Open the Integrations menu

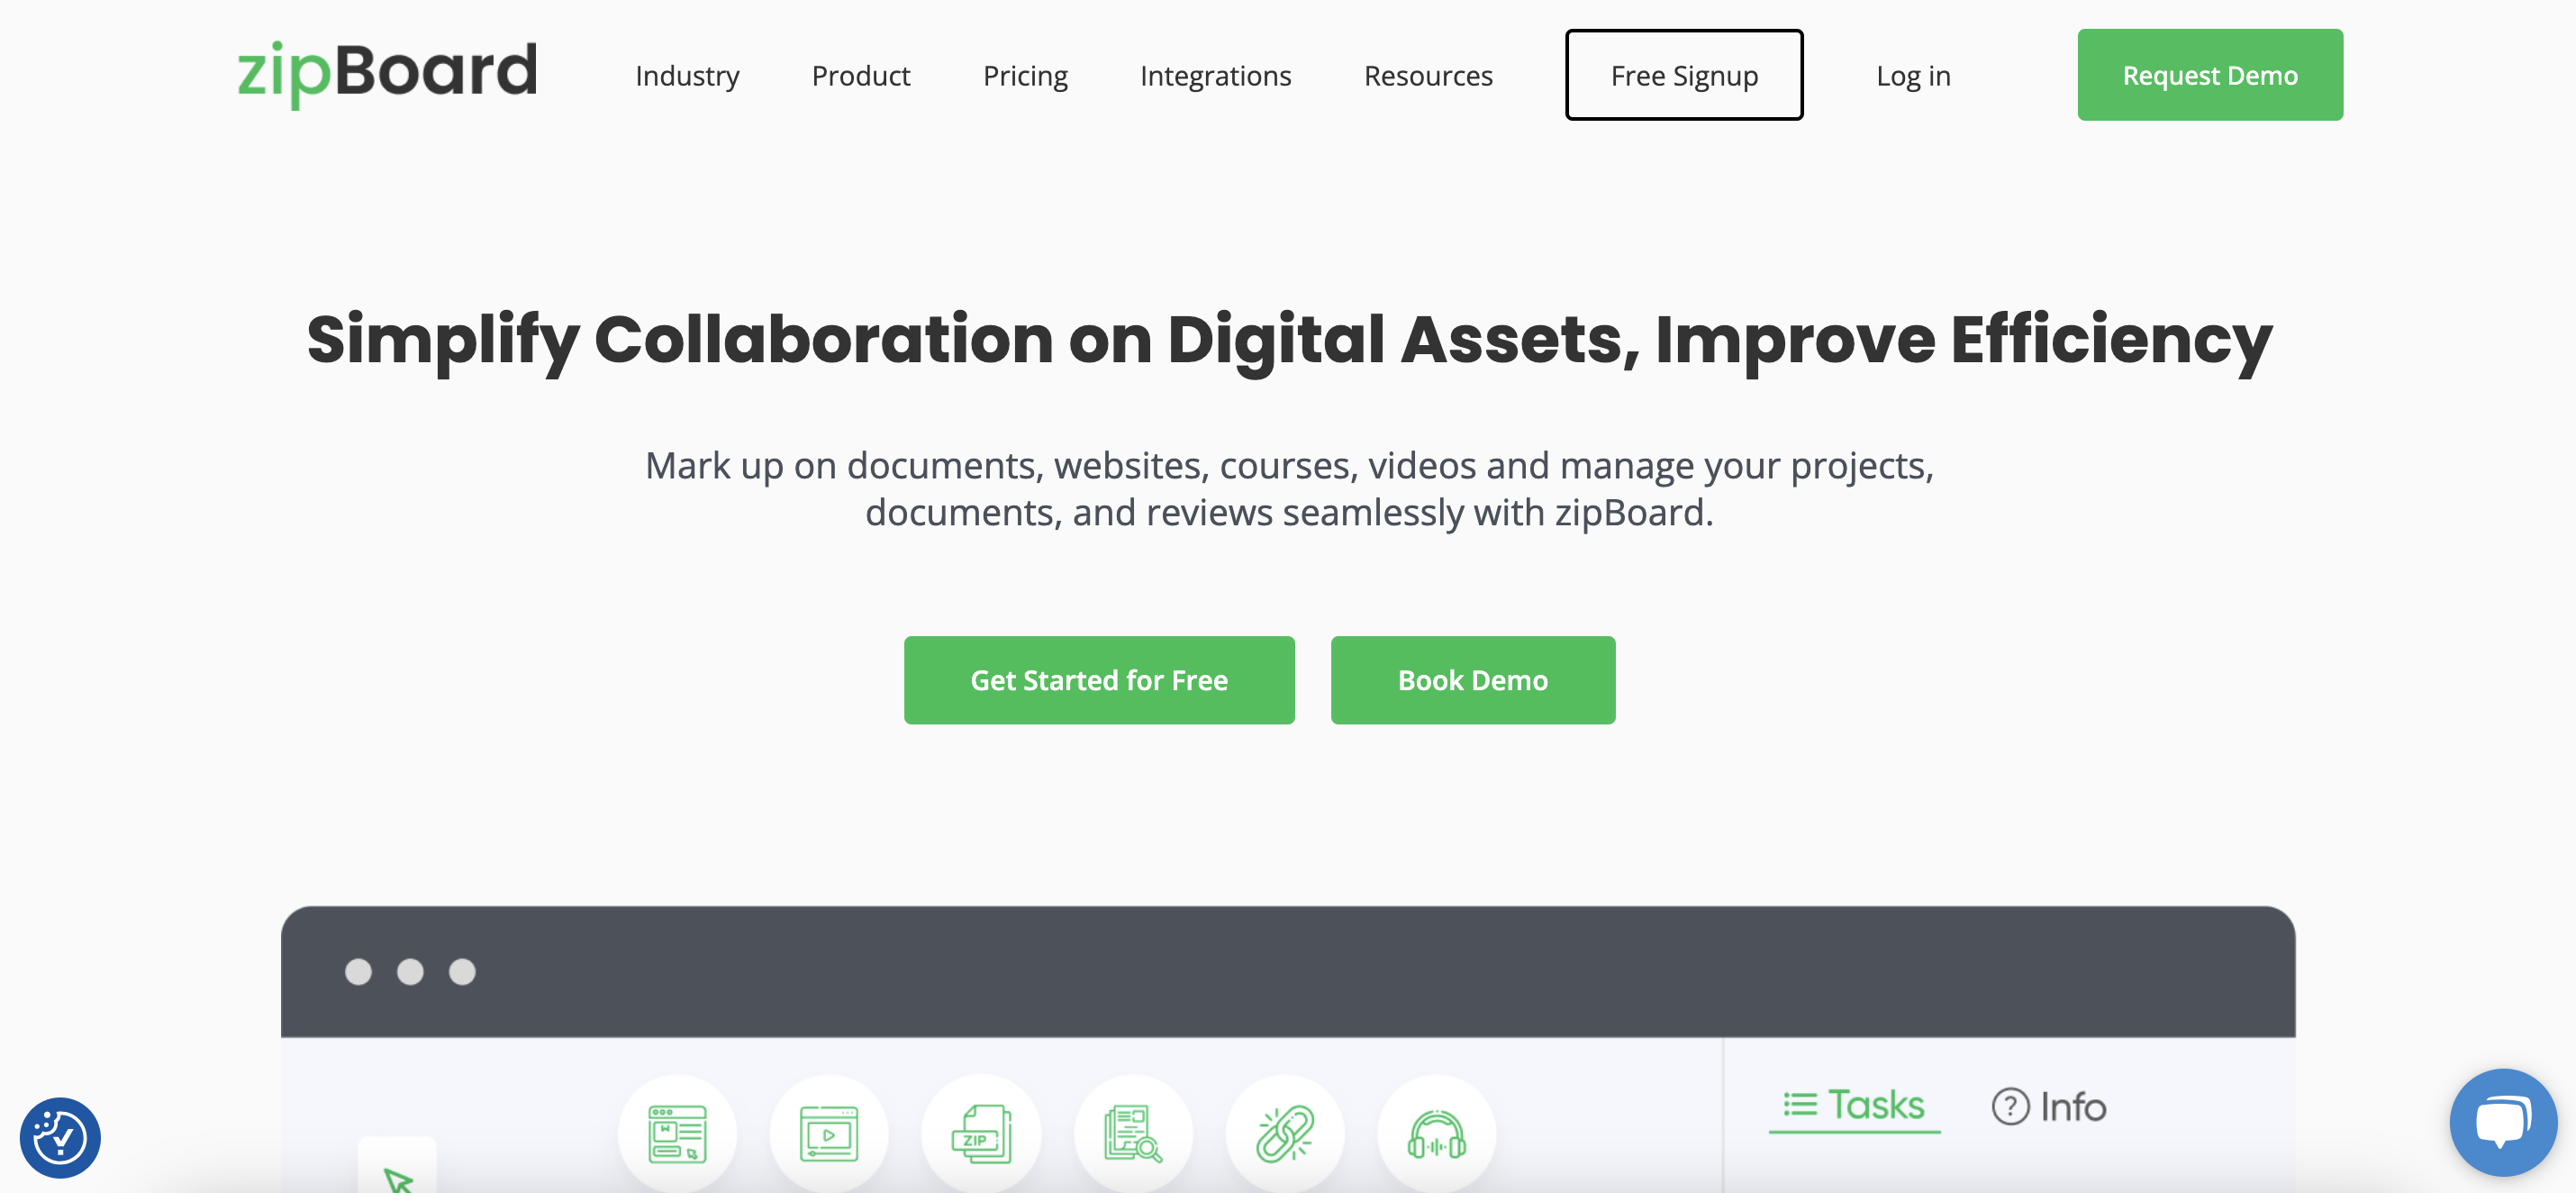coord(1215,76)
